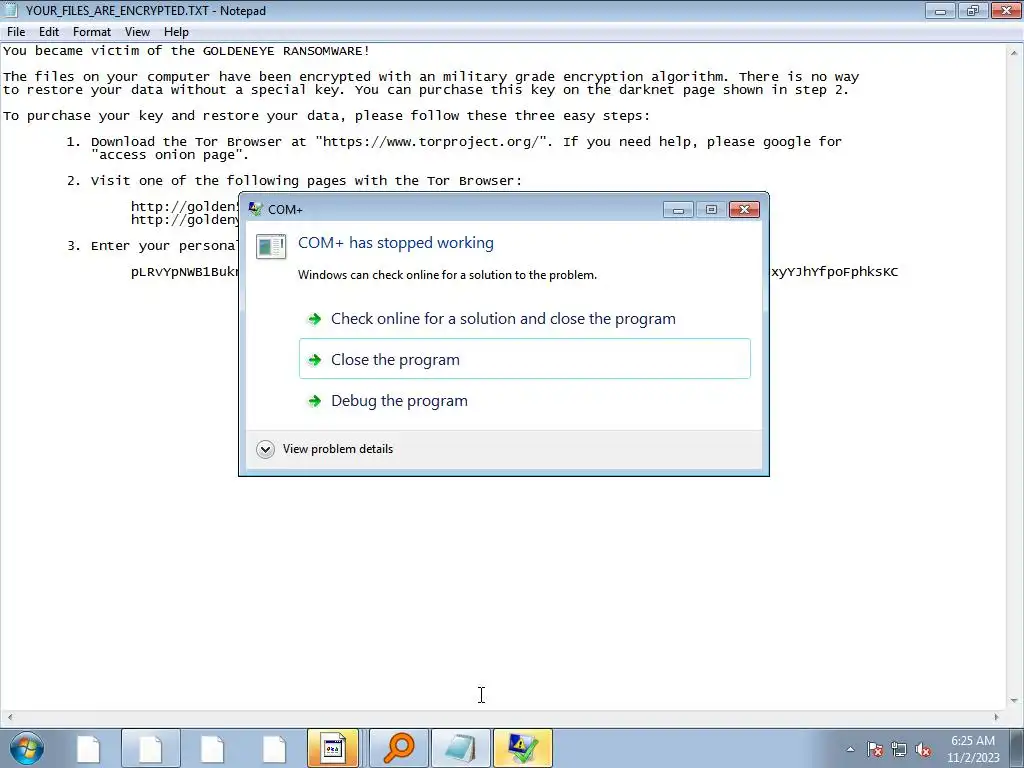Restore down the Notepad window
This screenshot has width=1024, height=768.
pos(972,10)
